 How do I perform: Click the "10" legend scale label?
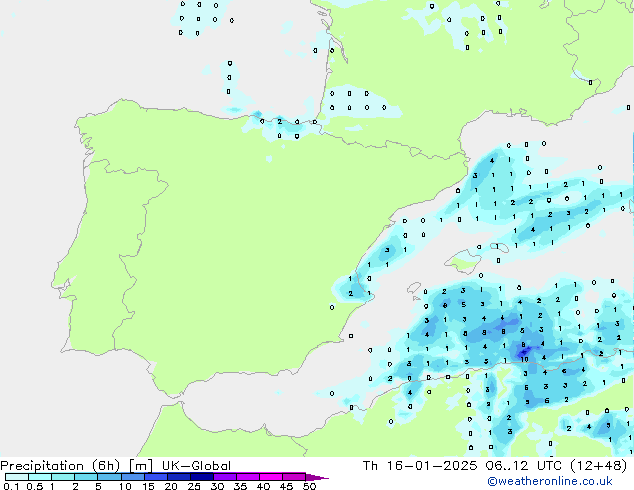point(125,486)
